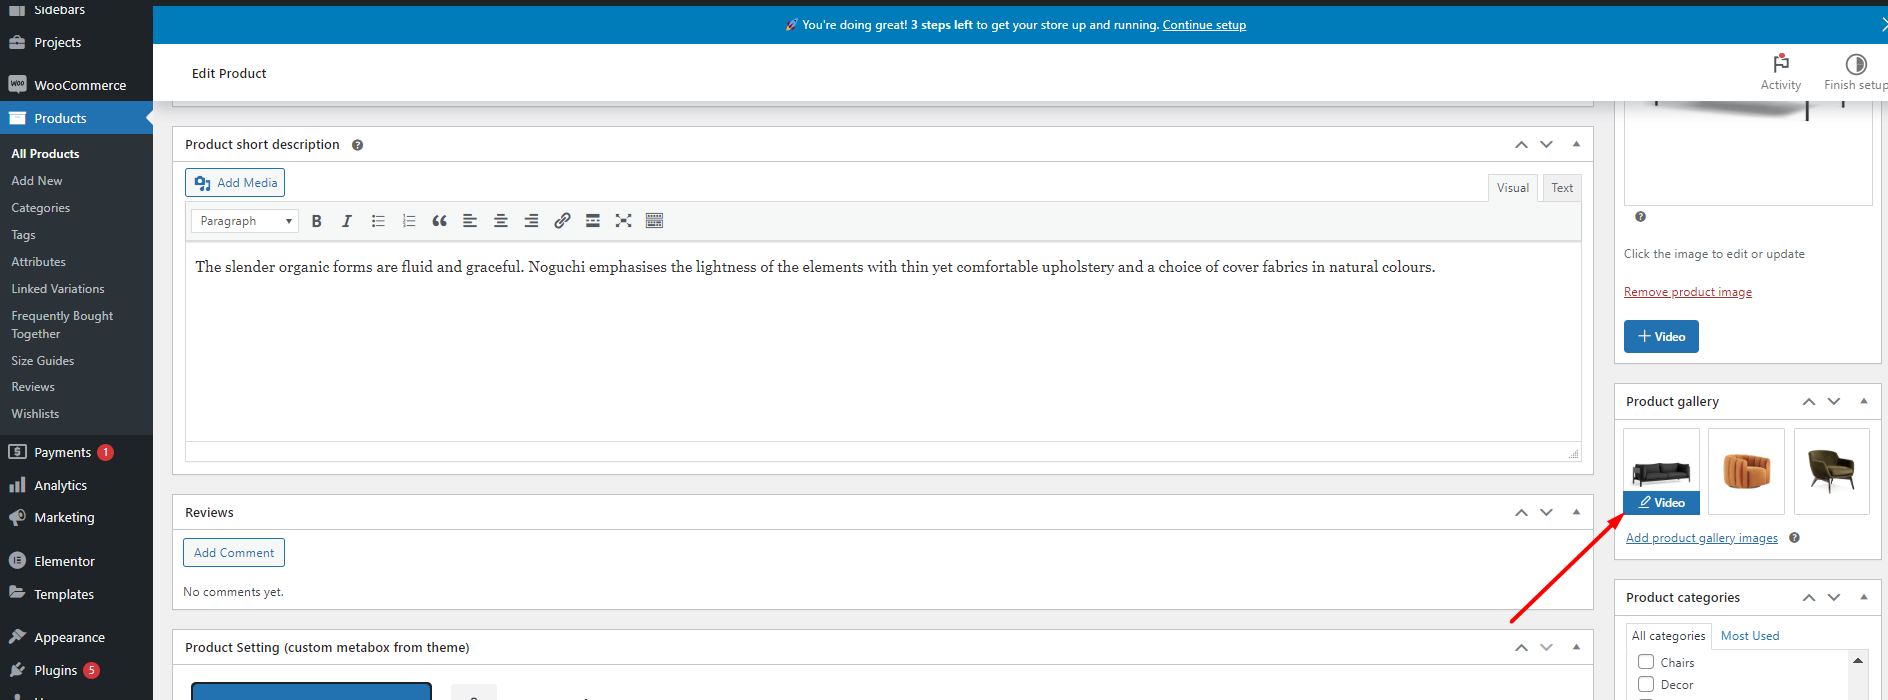Click Add Comment button

234,553
